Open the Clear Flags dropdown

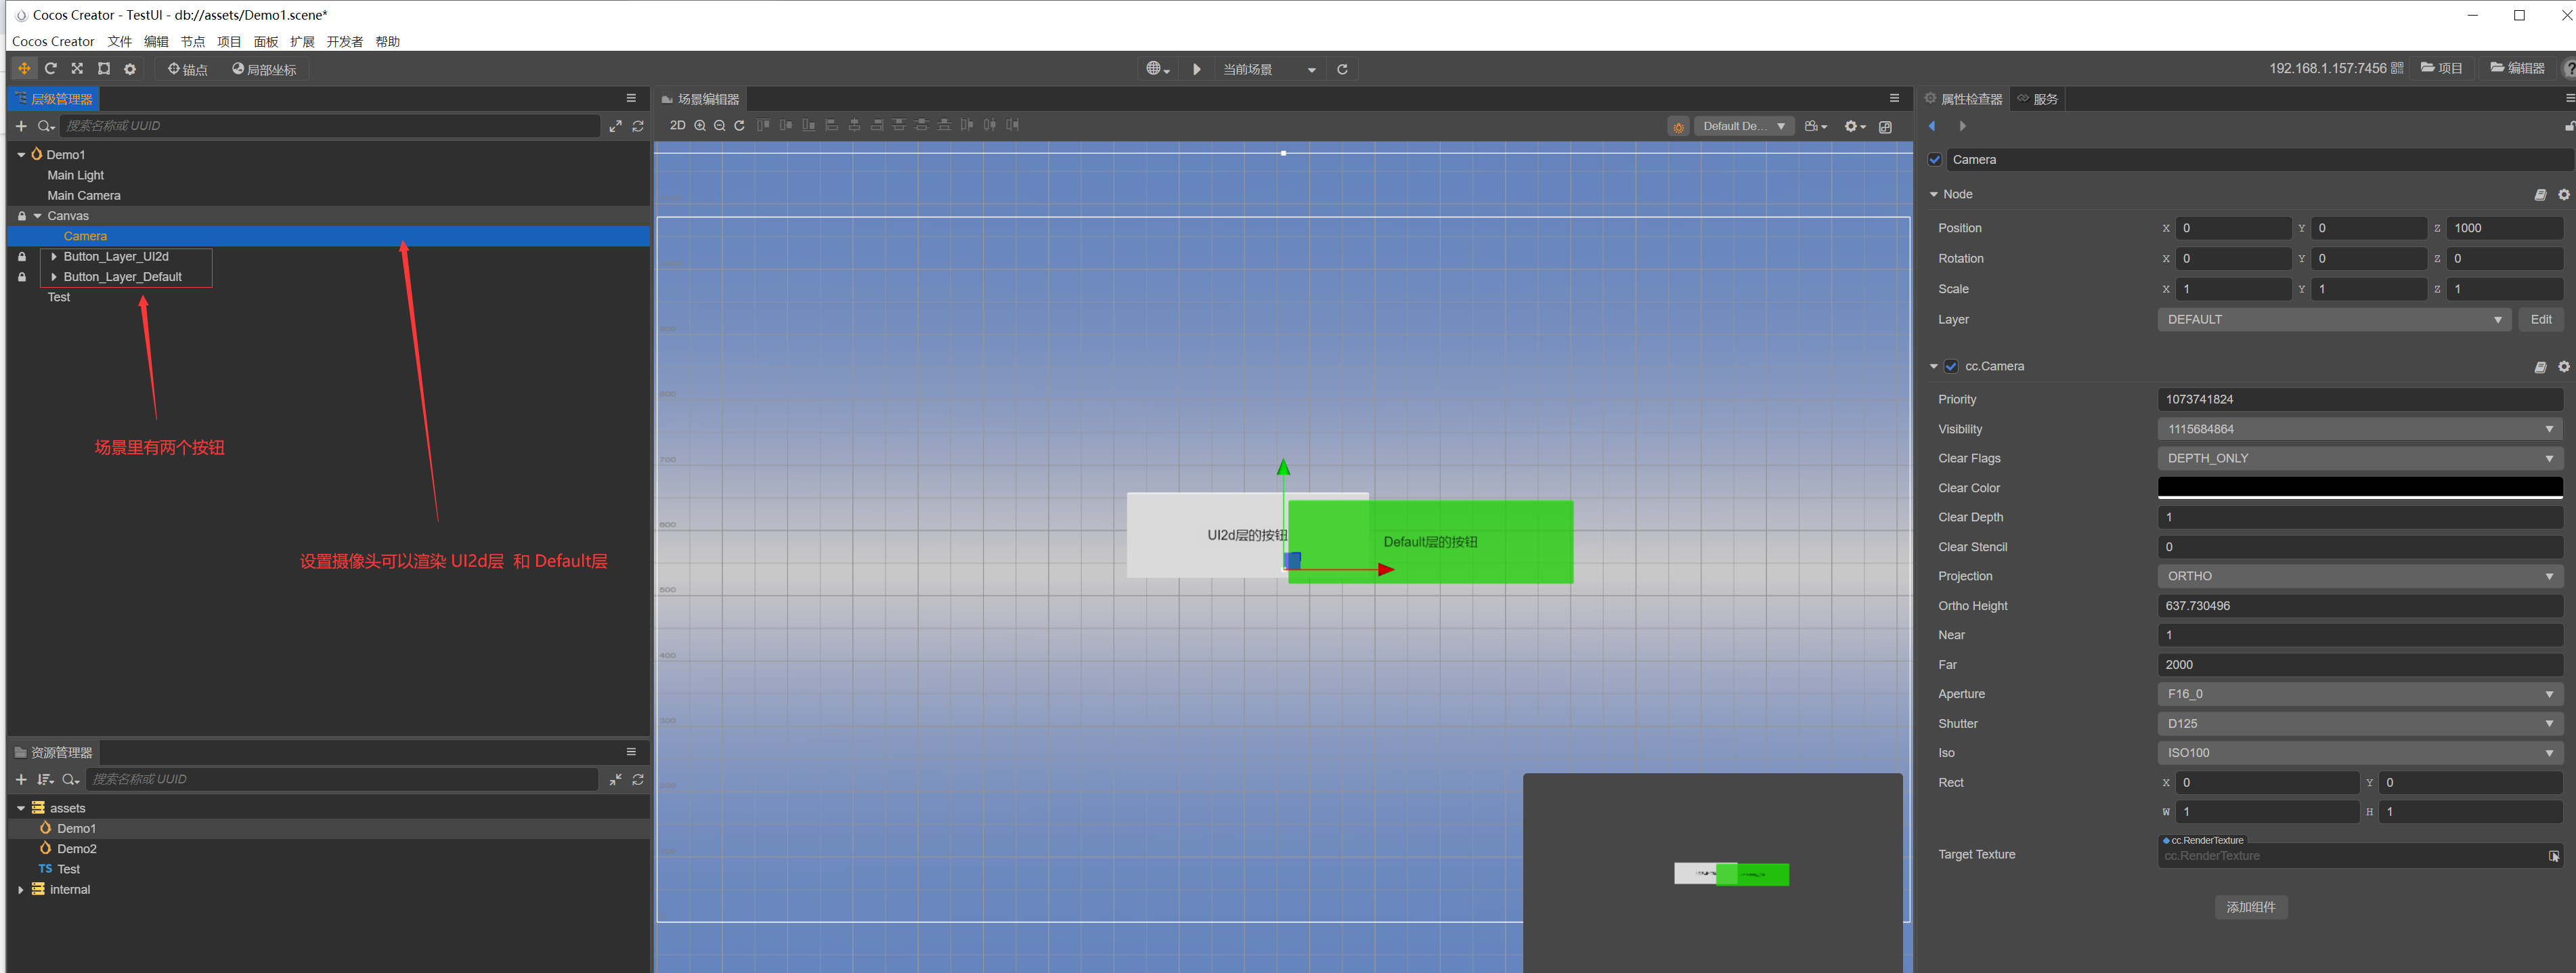point(2359,458)
